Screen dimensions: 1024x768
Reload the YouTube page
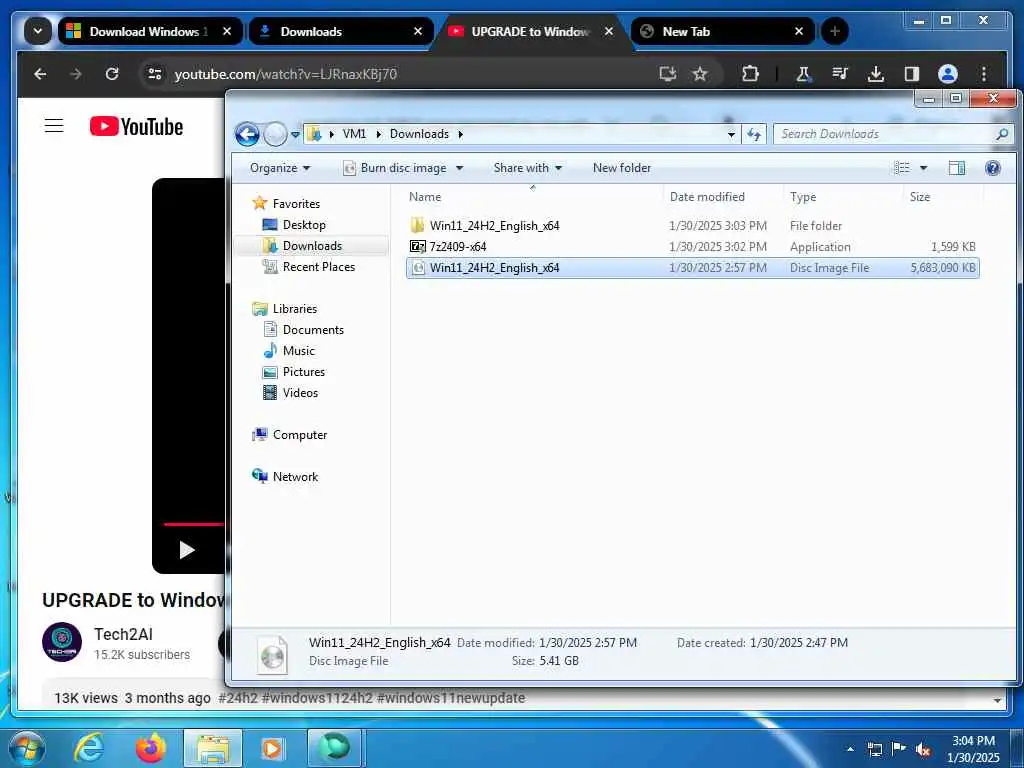112,74
